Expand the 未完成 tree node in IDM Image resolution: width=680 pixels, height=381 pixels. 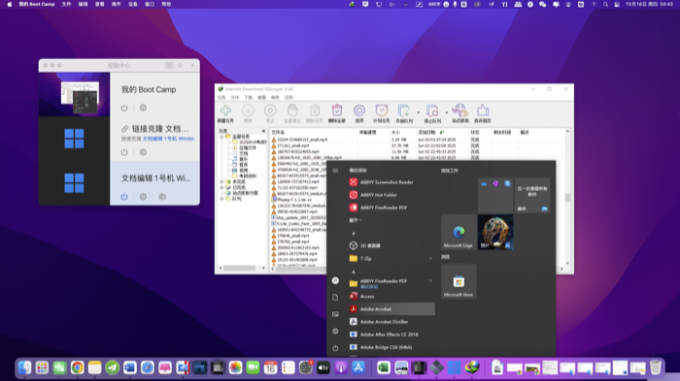pos(222,182)
